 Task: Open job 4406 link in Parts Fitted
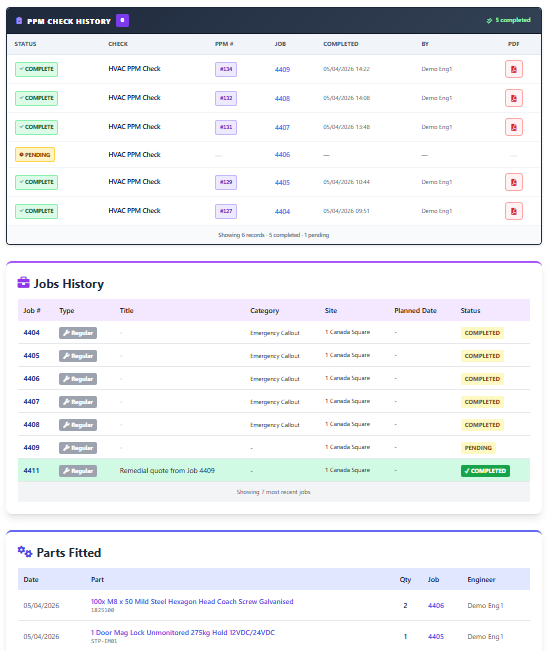[436, 606]
